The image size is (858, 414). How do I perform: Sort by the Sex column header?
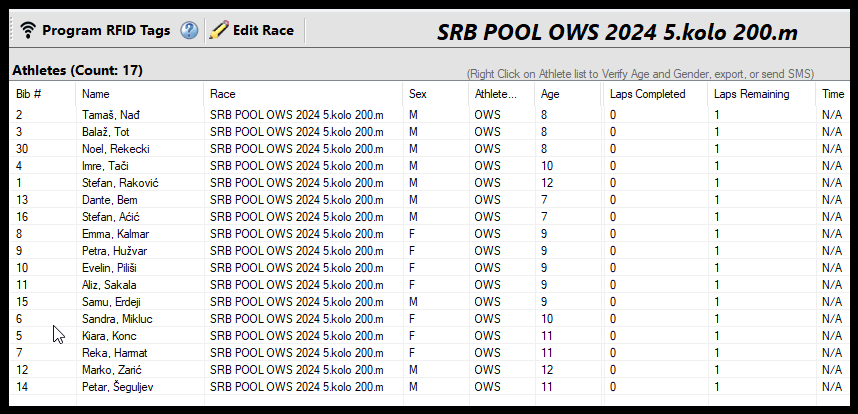coord(418,94)
